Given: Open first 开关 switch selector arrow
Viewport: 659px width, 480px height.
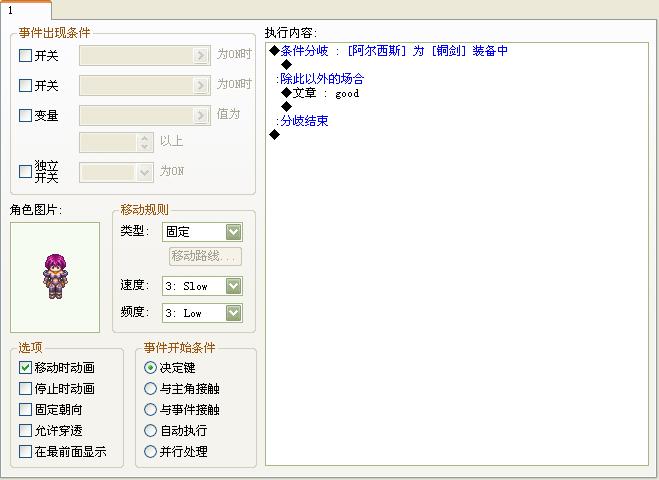Looking at the screenshot, I should click(x=201, y=55).
